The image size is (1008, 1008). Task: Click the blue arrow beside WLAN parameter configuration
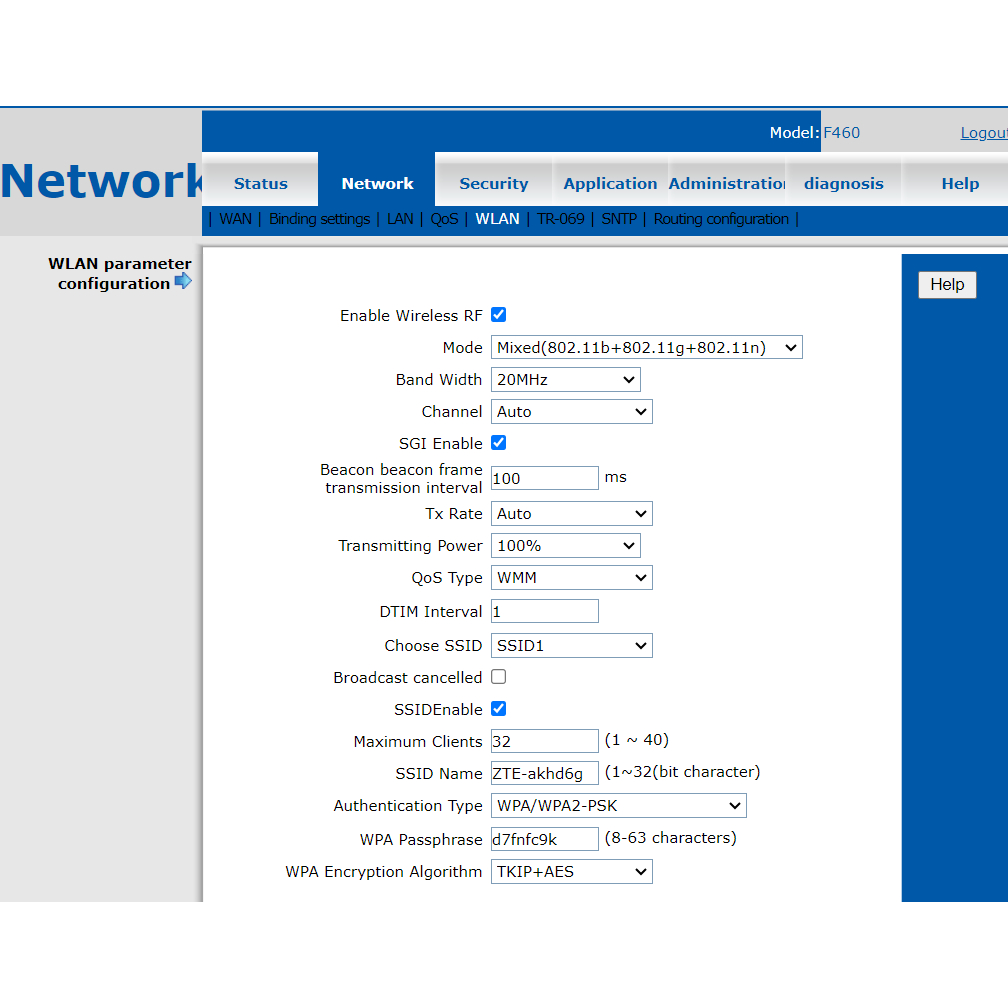[183, 282]
